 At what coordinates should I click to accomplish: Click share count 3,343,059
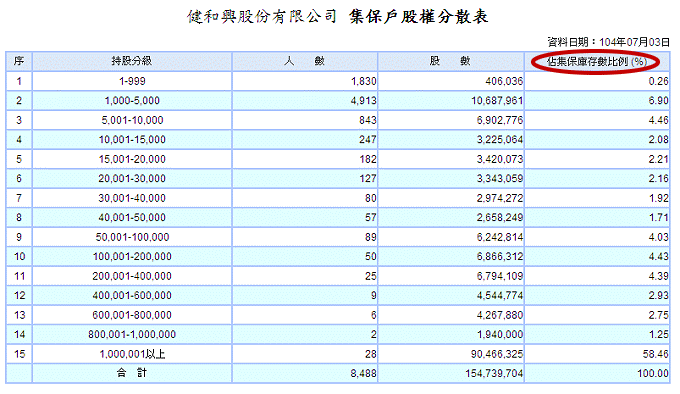tap(500, 179)
